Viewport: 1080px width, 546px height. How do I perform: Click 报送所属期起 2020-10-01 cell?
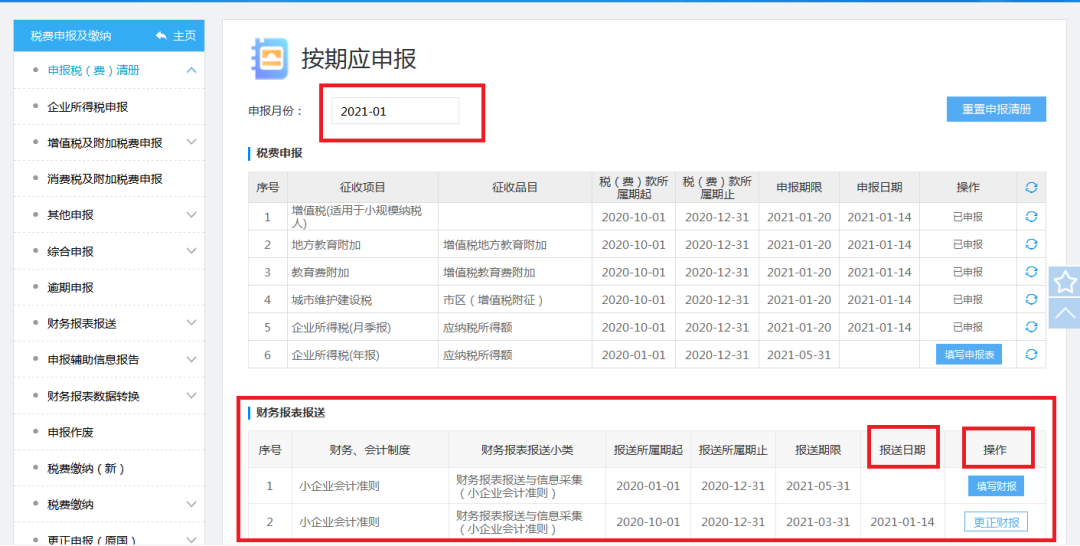point(647,522)
